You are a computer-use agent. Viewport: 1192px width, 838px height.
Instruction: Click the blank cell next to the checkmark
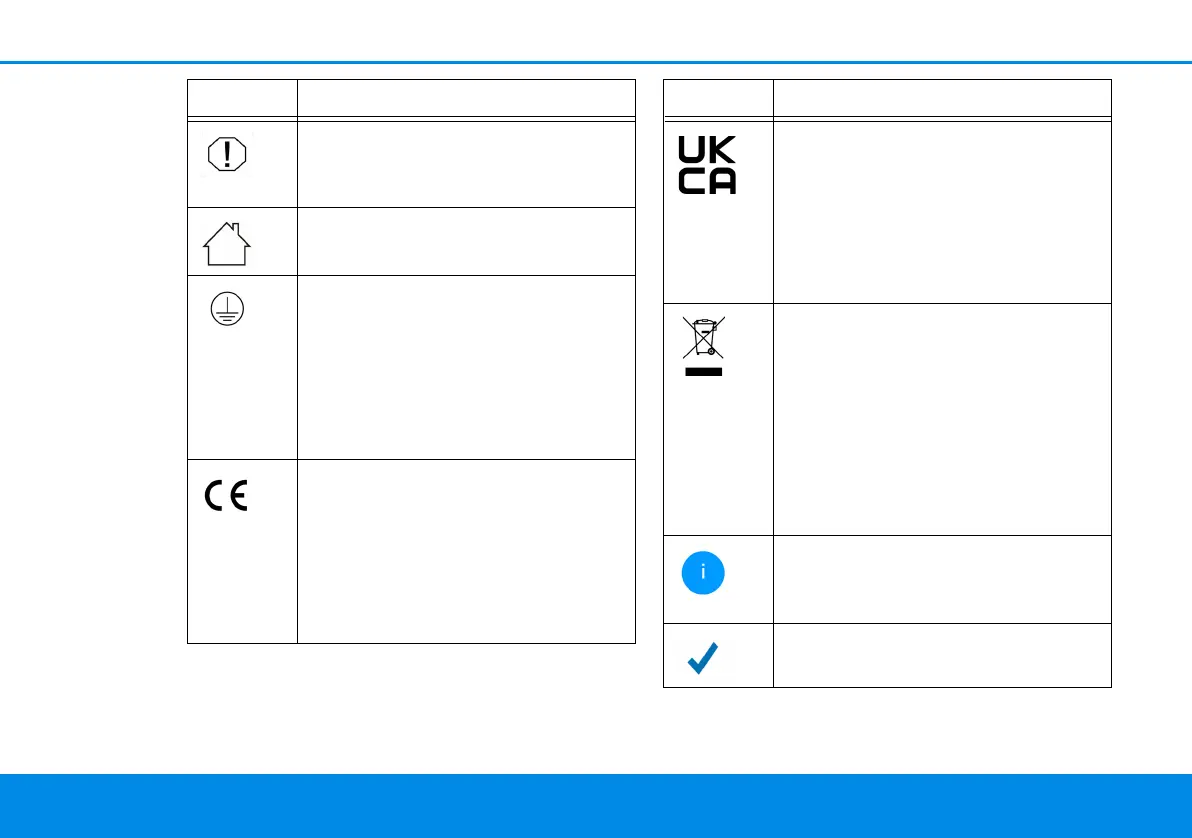click(942, 655)
